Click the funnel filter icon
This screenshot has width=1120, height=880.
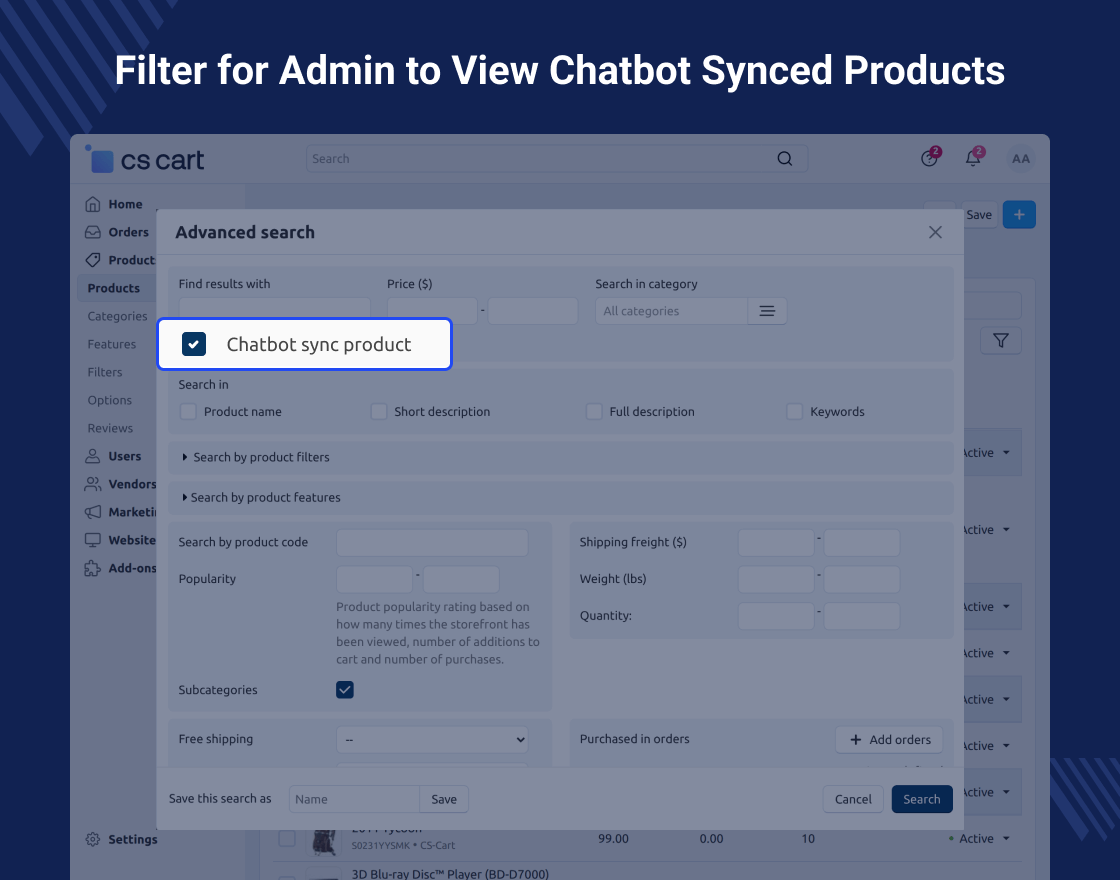click(x=1000, y=341)
